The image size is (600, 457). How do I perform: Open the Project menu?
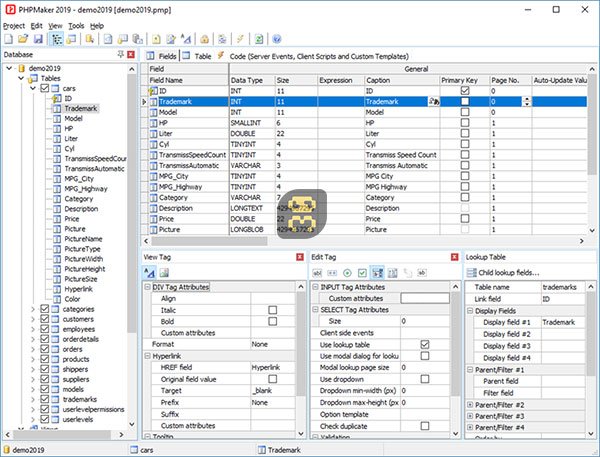pyautogui.click(x=14, y=26)
